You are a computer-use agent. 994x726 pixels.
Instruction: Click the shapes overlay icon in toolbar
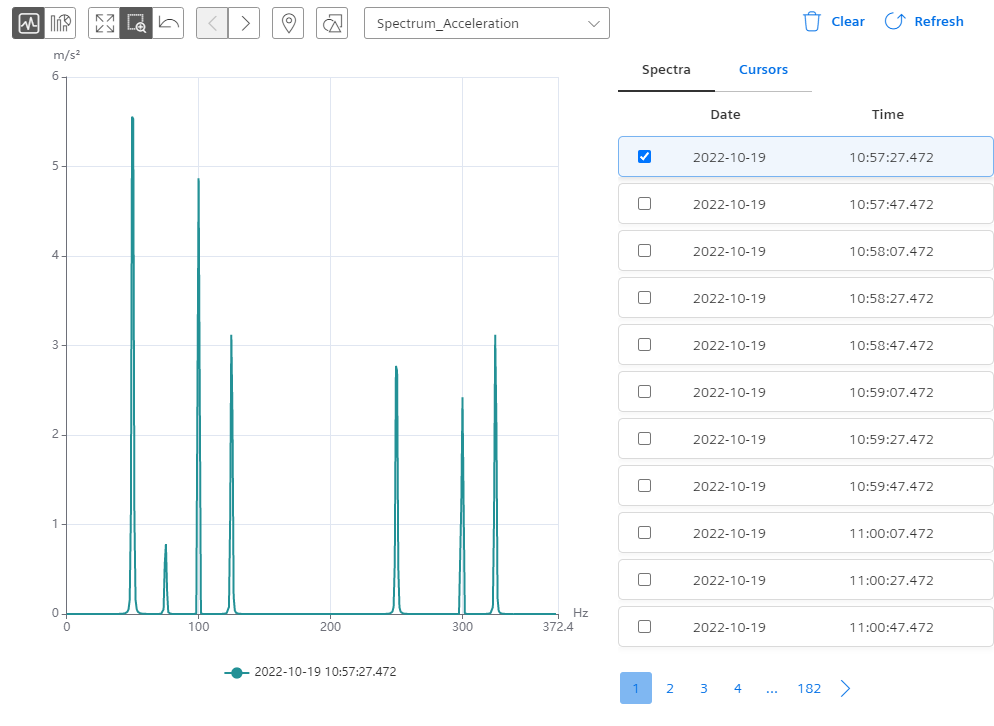[332, 23]
